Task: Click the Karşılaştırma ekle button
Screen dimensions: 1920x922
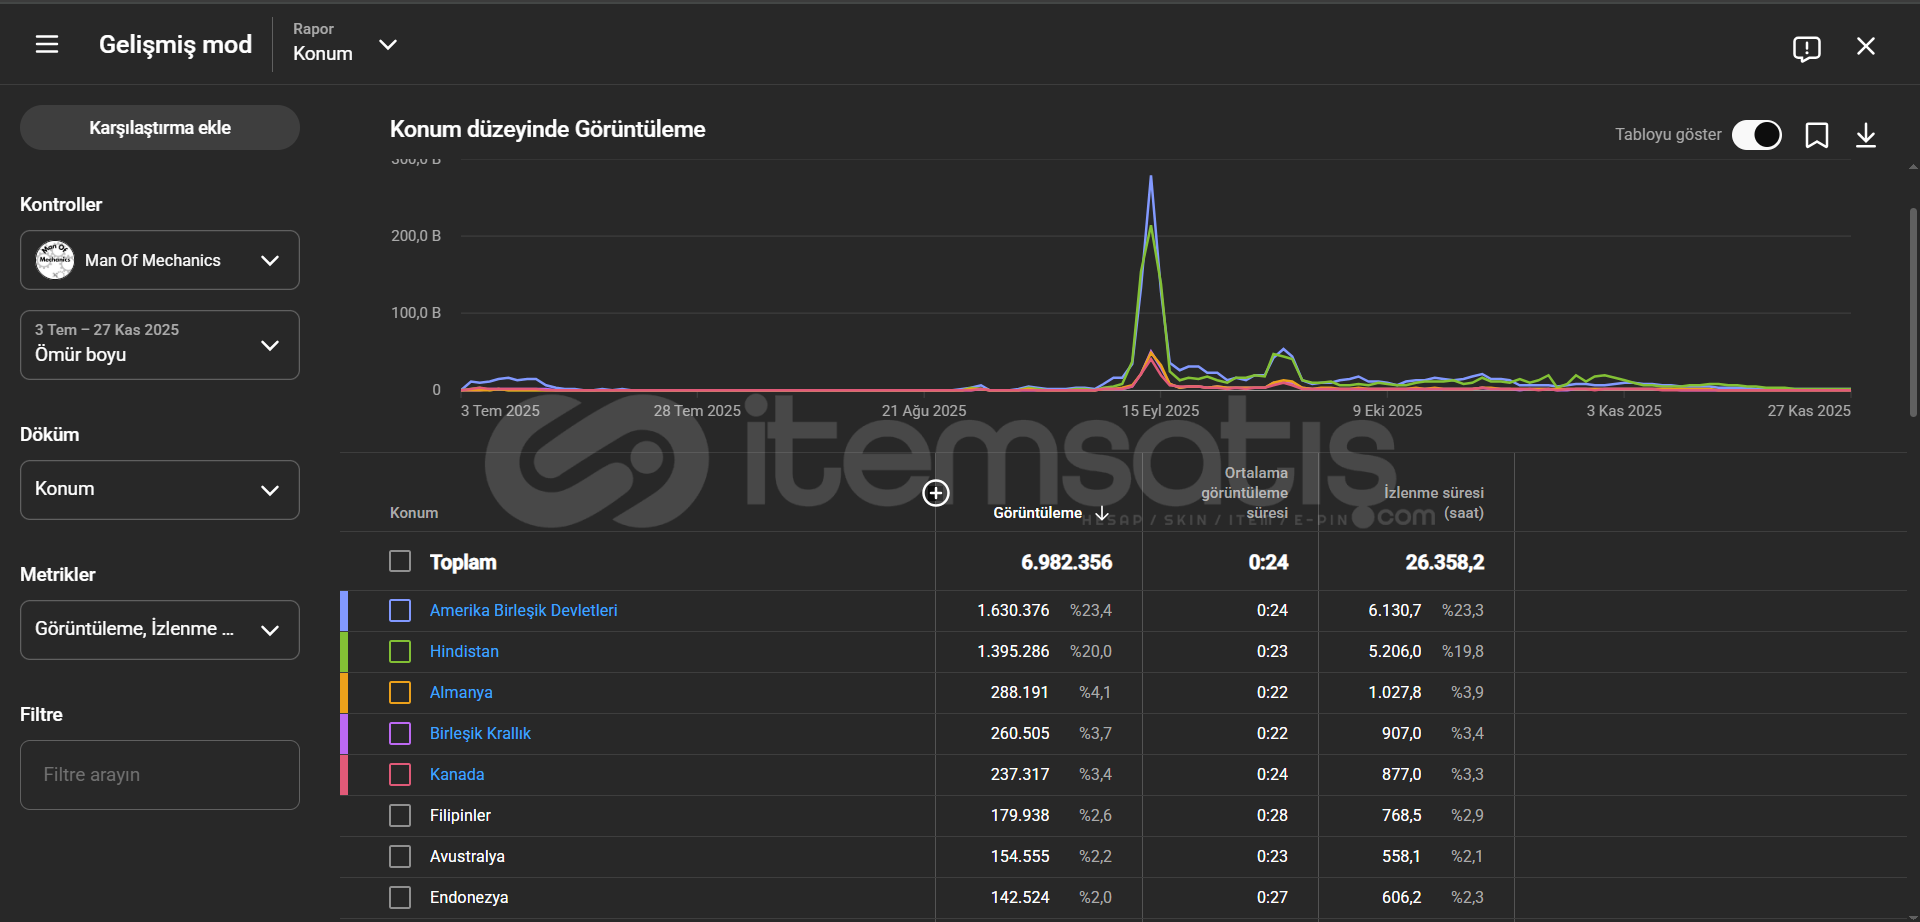Action: point(160,128)
